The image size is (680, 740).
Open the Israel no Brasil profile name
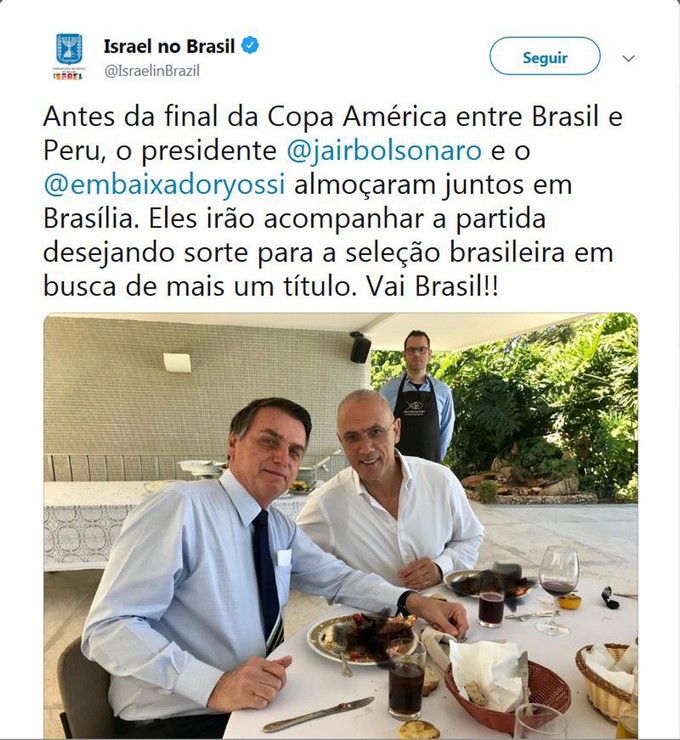click(169, 46)
